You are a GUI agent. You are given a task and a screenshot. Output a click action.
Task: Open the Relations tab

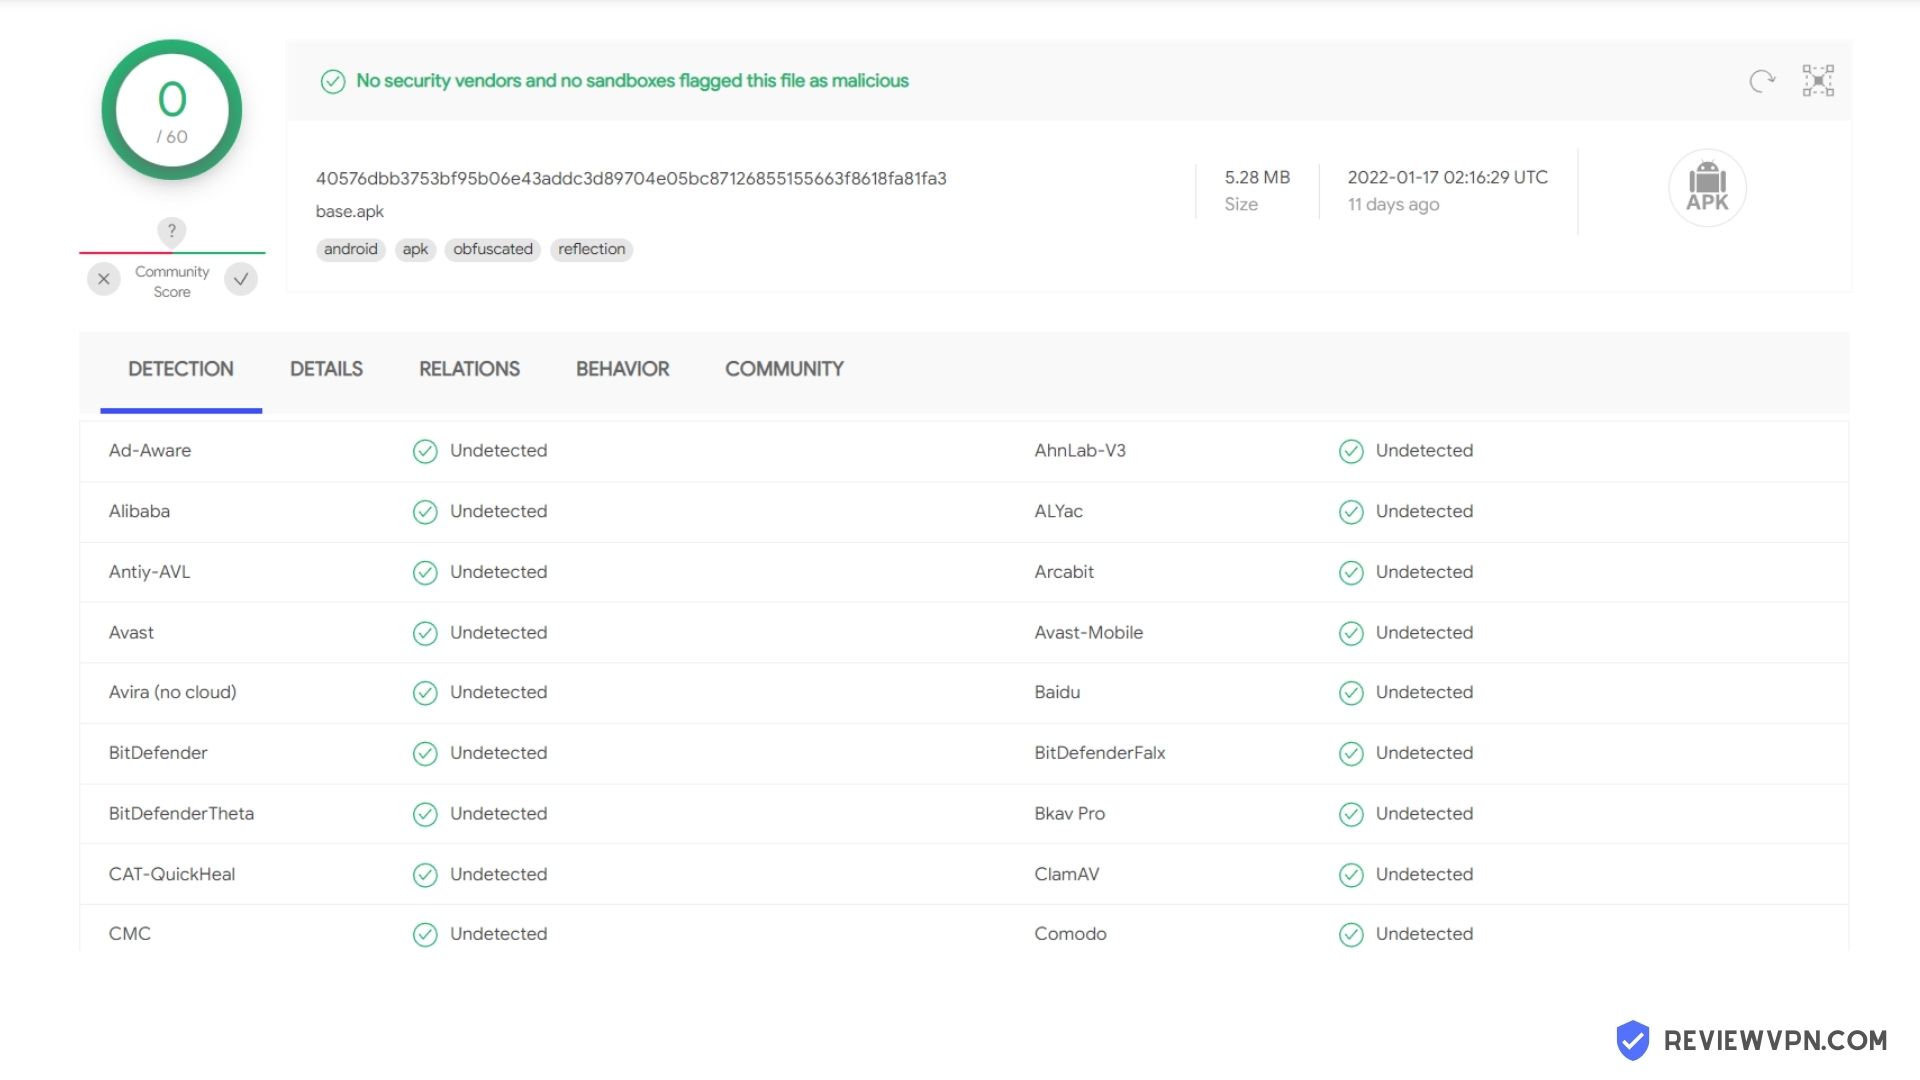[469, 369]
